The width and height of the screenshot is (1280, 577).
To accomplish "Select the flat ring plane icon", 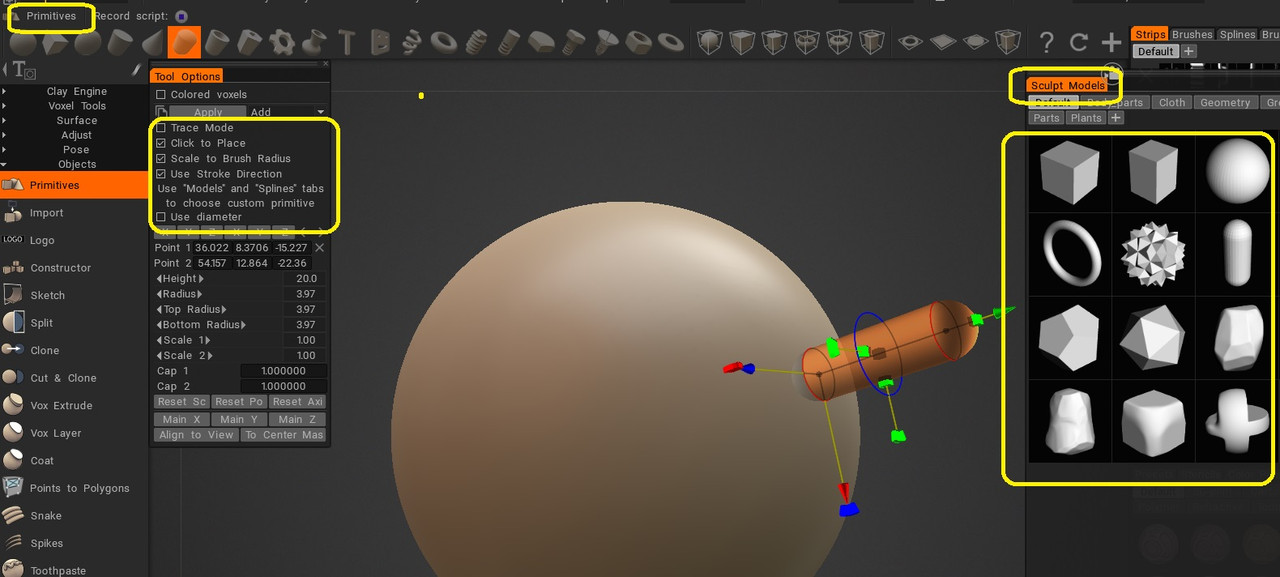I will click(910, 43).
